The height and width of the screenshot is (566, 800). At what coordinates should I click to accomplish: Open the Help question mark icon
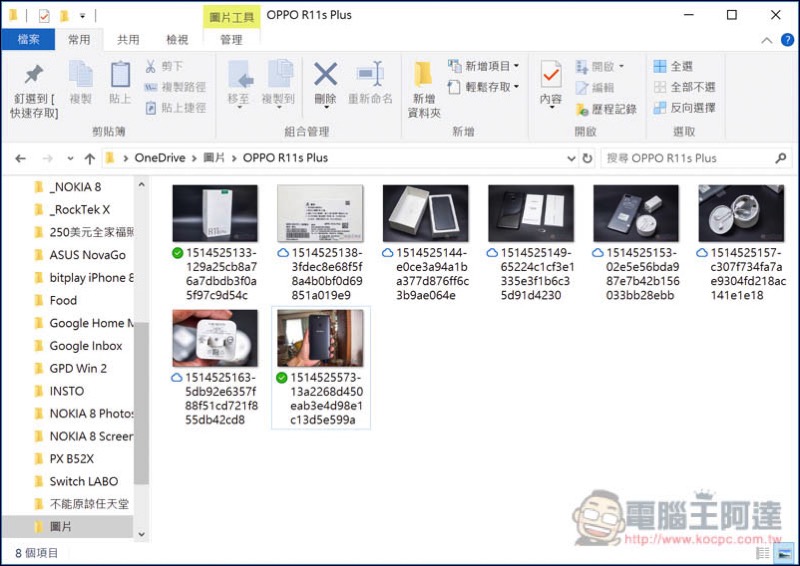pos(787,39)
